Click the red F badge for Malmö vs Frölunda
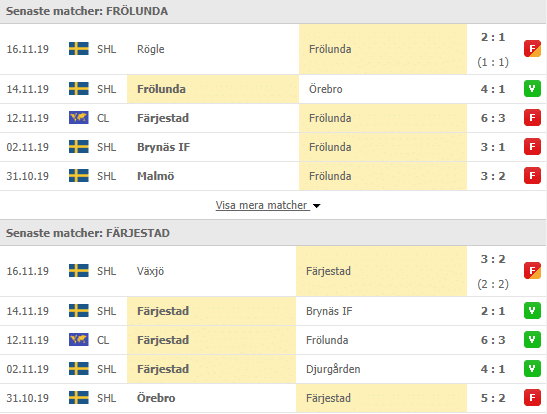547x414 pixels. pos(532,176)
